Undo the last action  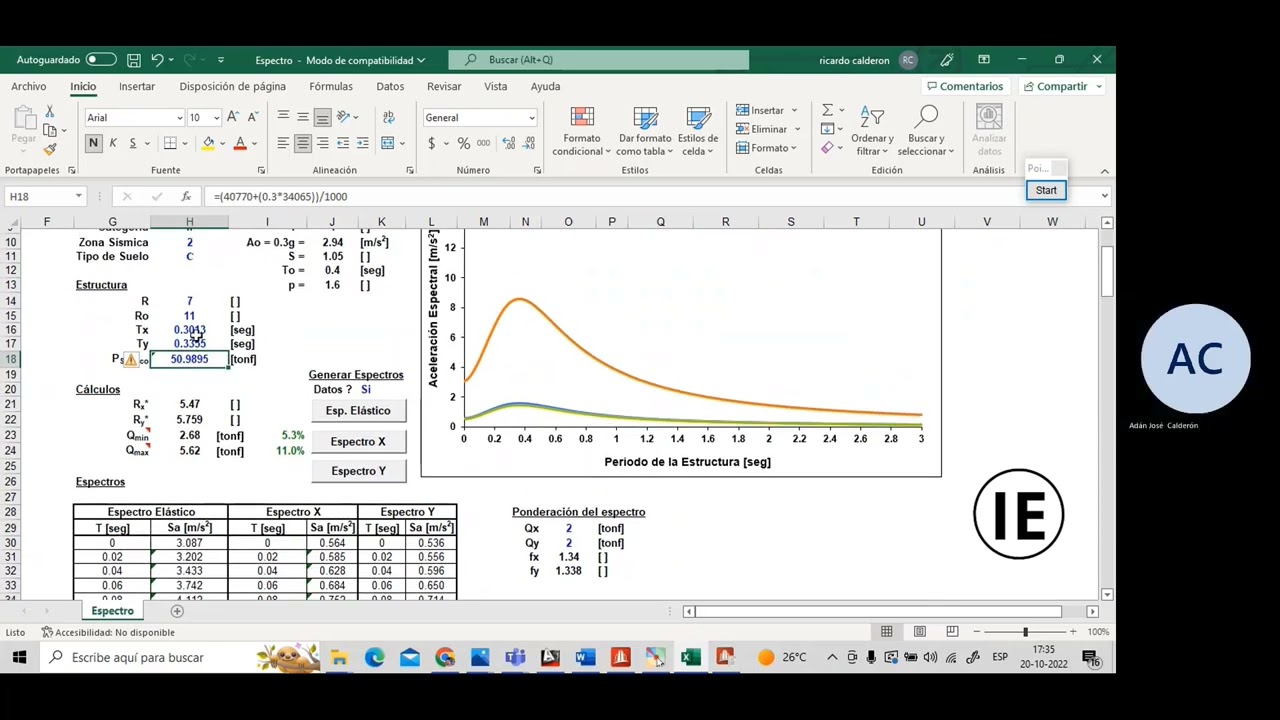click(157, 60)
